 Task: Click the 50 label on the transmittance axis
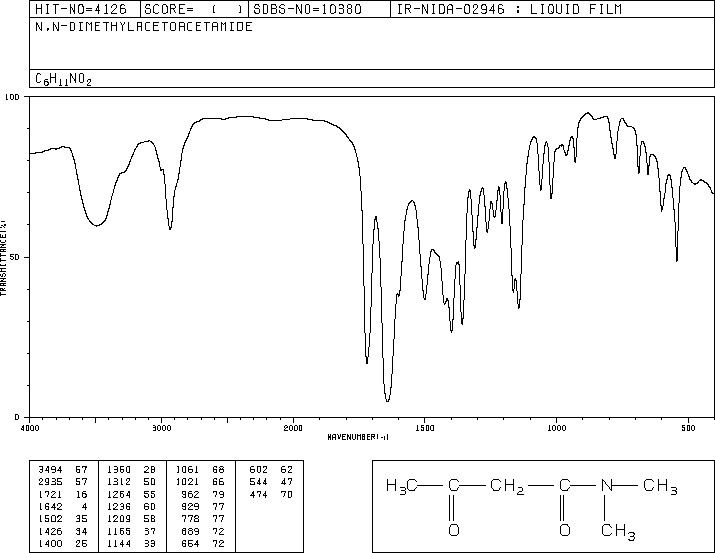coord(15,257)
